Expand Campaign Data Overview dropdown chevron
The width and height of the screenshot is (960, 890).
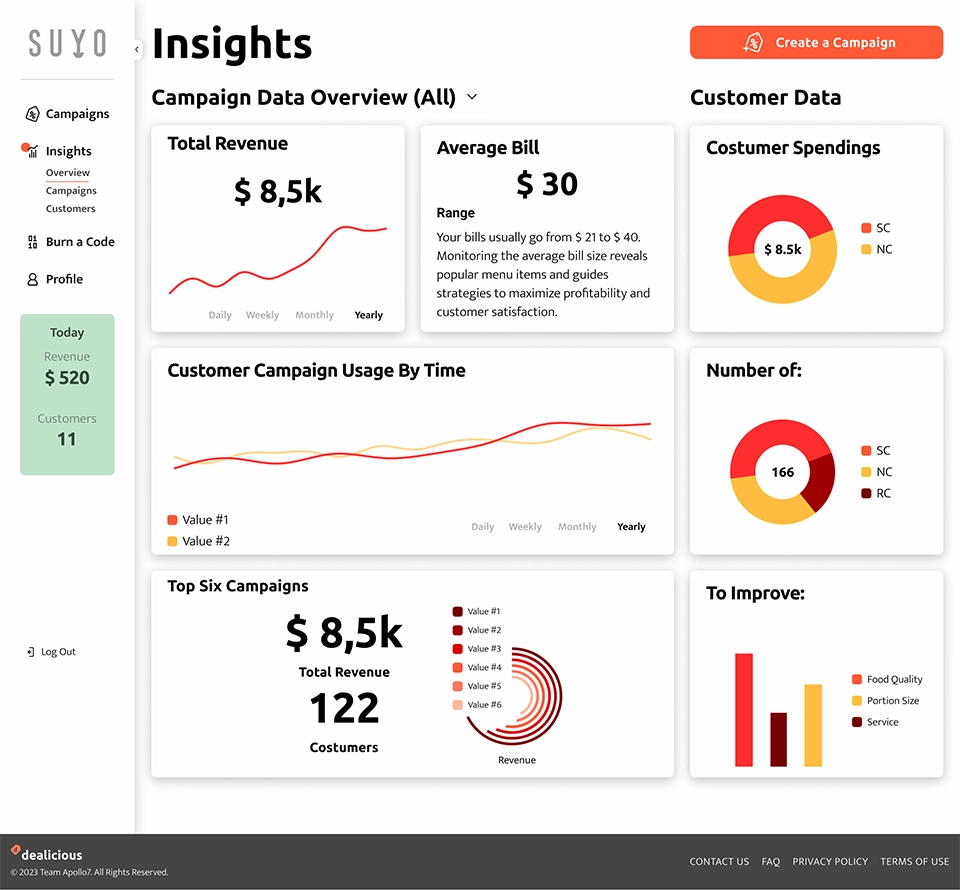[472, 97]
